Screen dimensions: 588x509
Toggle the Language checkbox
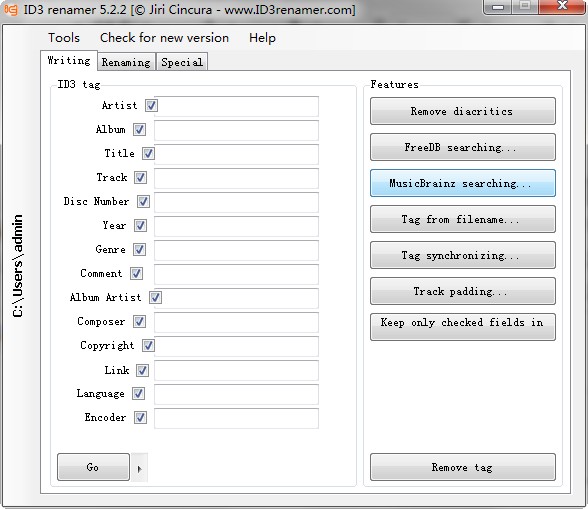pos(138,393)
